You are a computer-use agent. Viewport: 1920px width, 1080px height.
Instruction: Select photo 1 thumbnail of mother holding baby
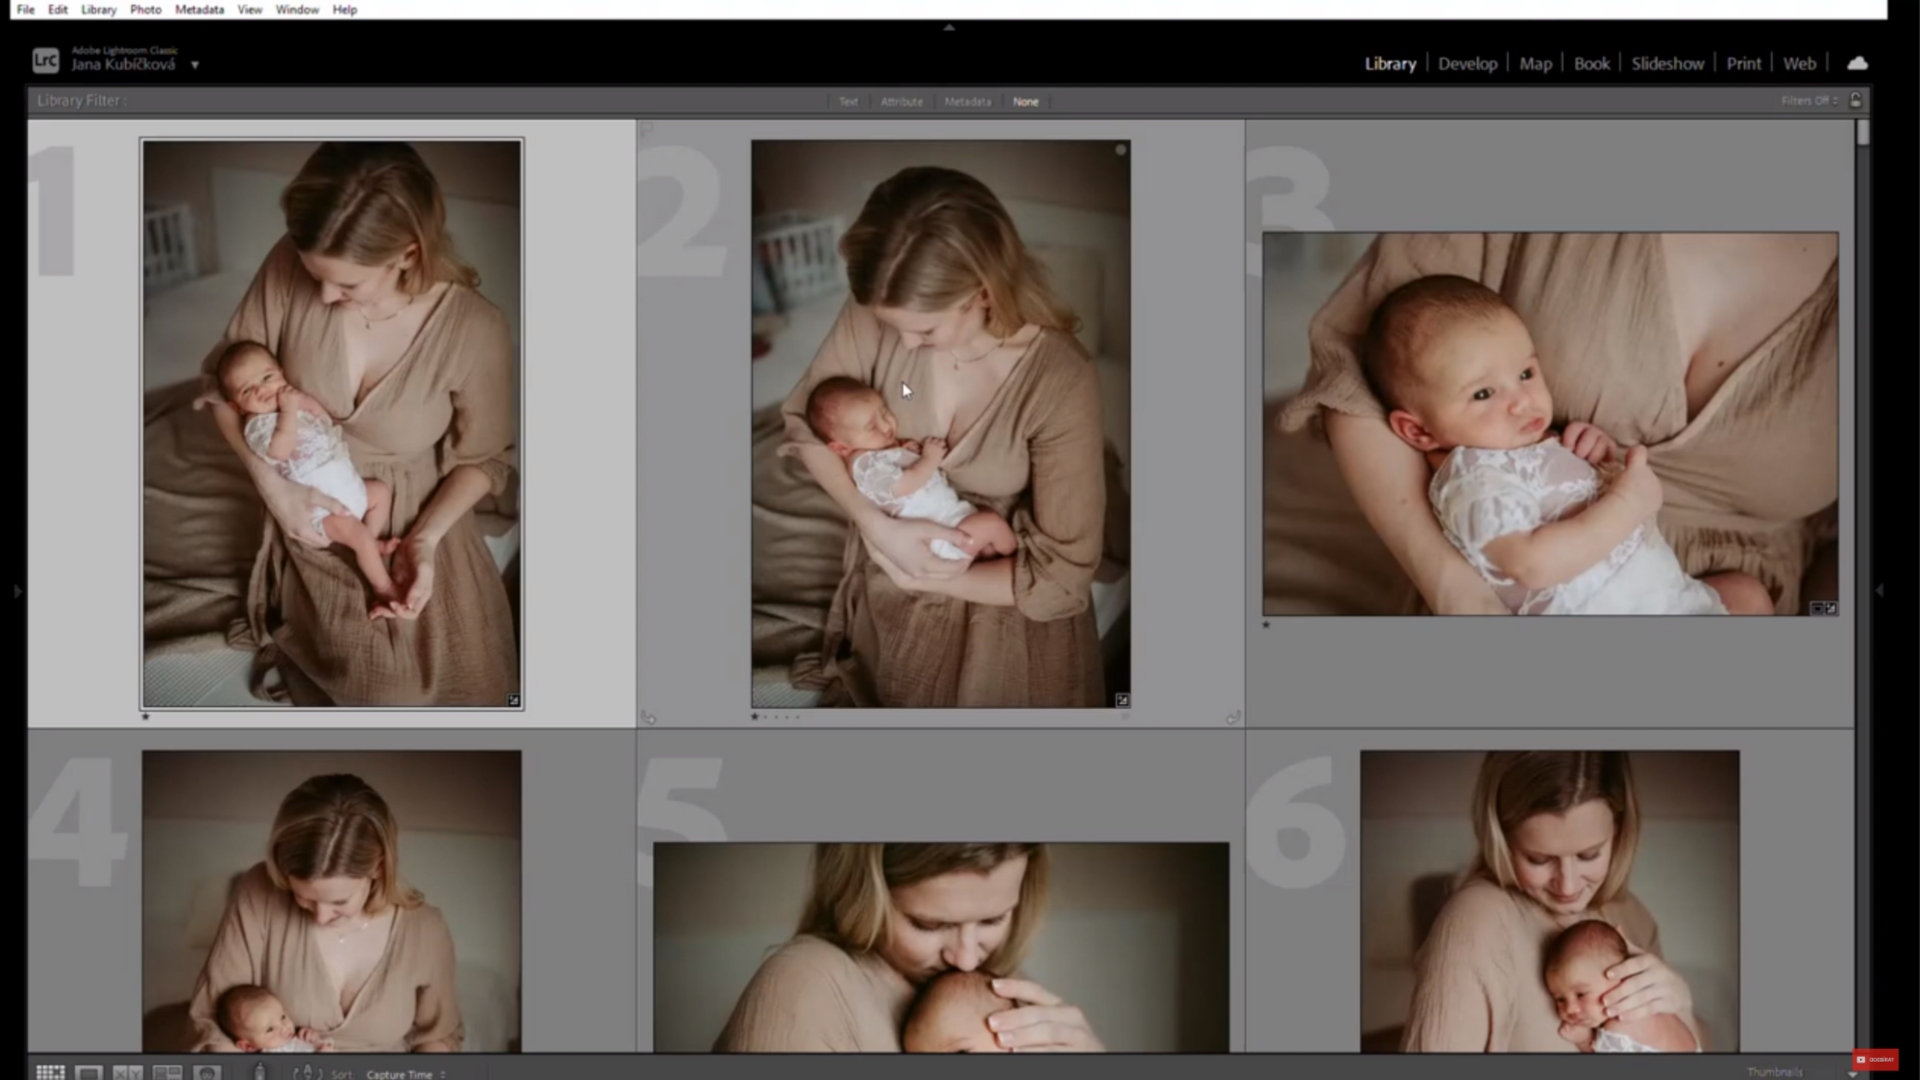[332, 424]
